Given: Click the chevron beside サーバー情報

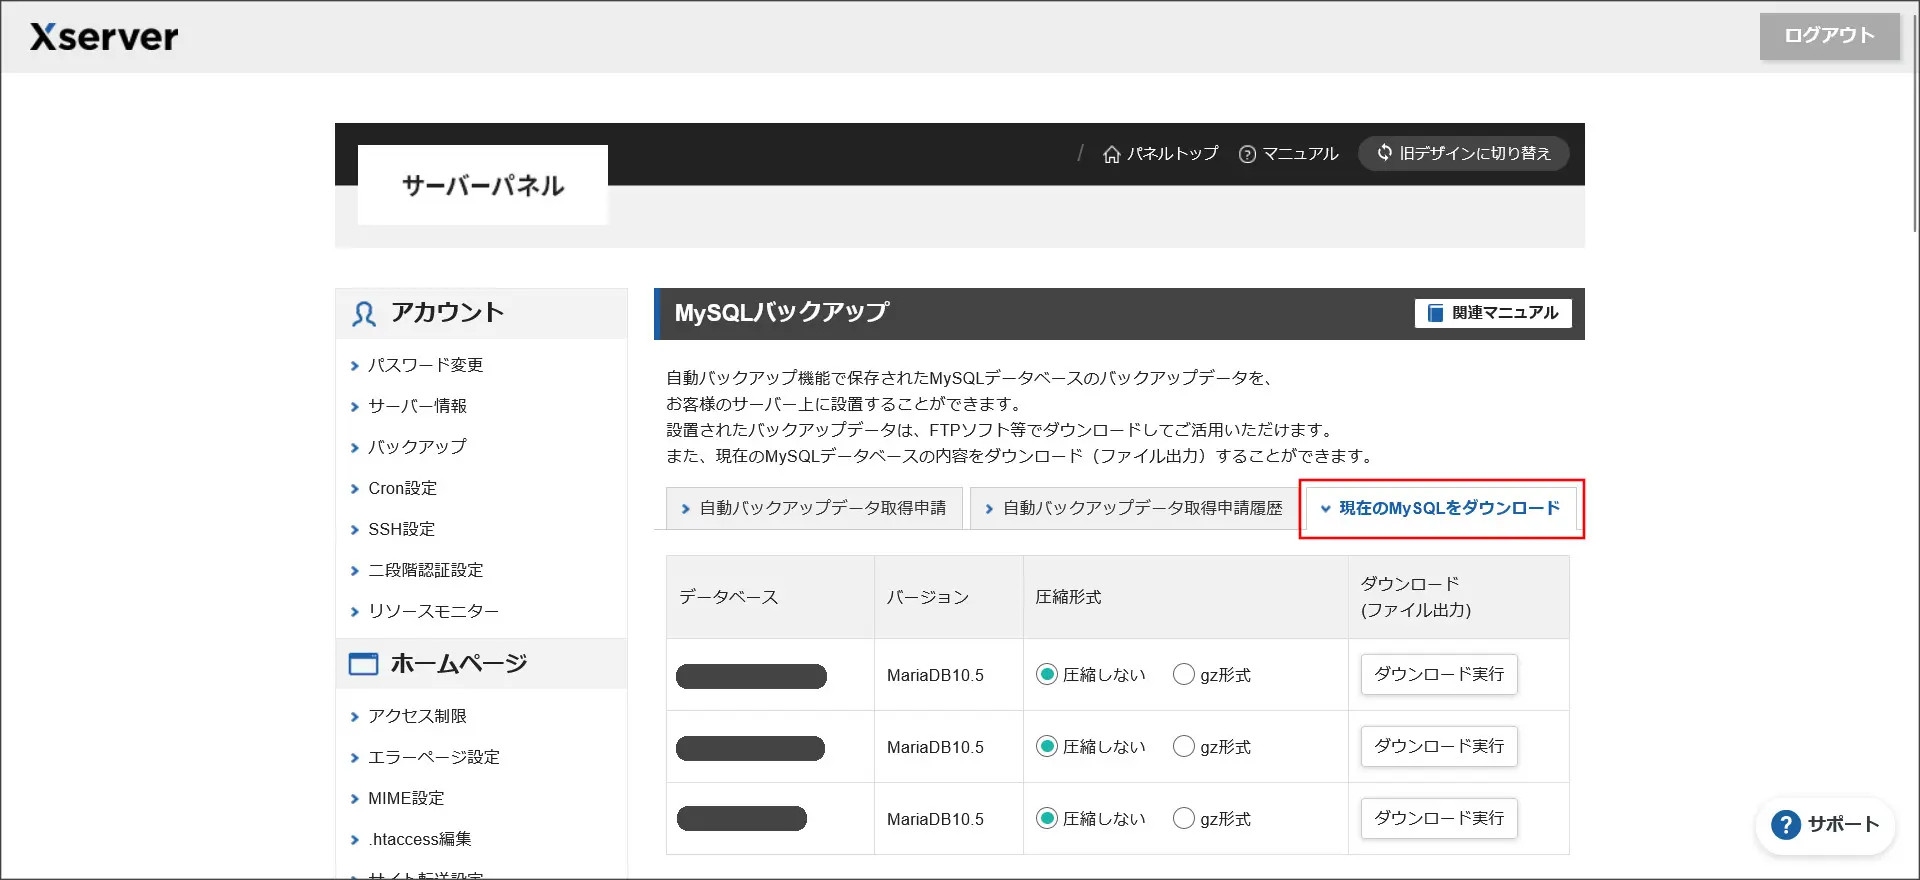Looking at the screenshot, I should coord(354,407).
